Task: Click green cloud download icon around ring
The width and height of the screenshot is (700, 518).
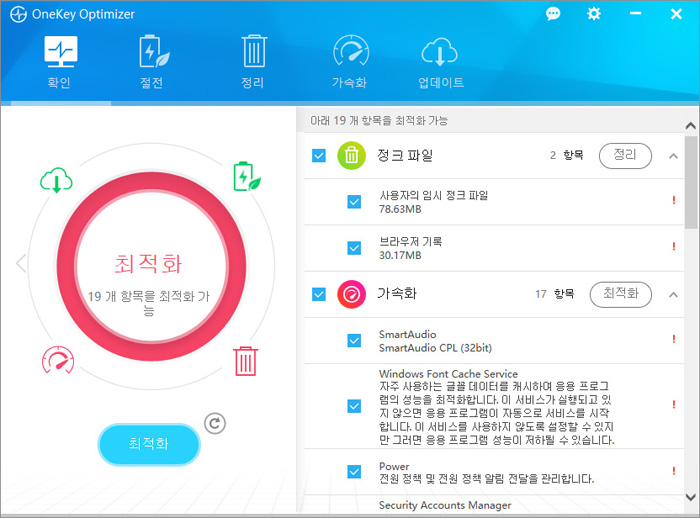Action: pyautogui.click(x=56, y=180)
